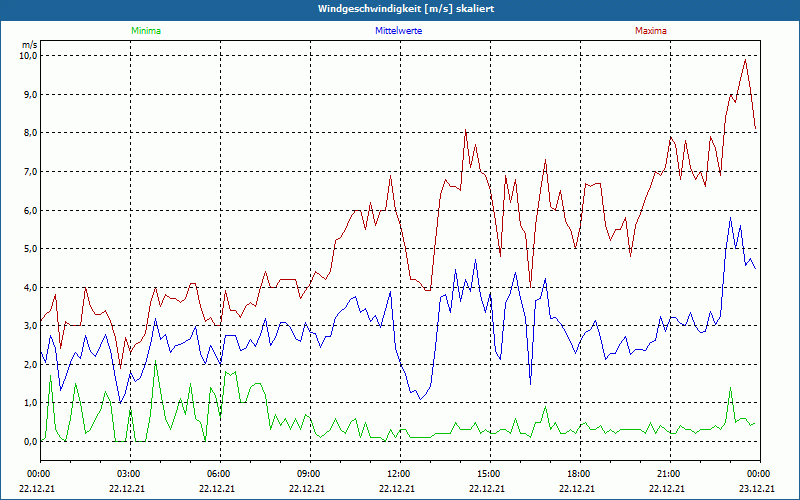This screenshot has width=800, height=500.
Task: Click the '0,0' y-axis value
Action: point(31,441)
